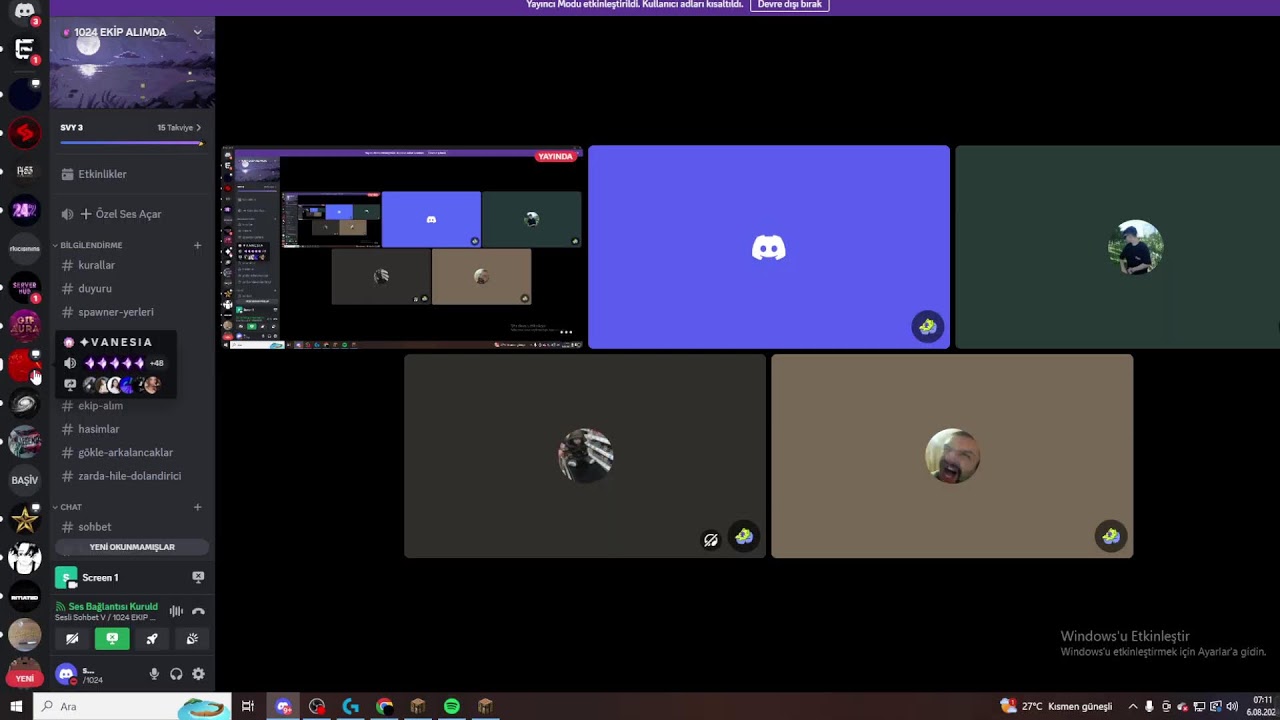This screenshot has height=720, width=1280.
Task: Show hidden system tray icons
Action: point(1133,707)
